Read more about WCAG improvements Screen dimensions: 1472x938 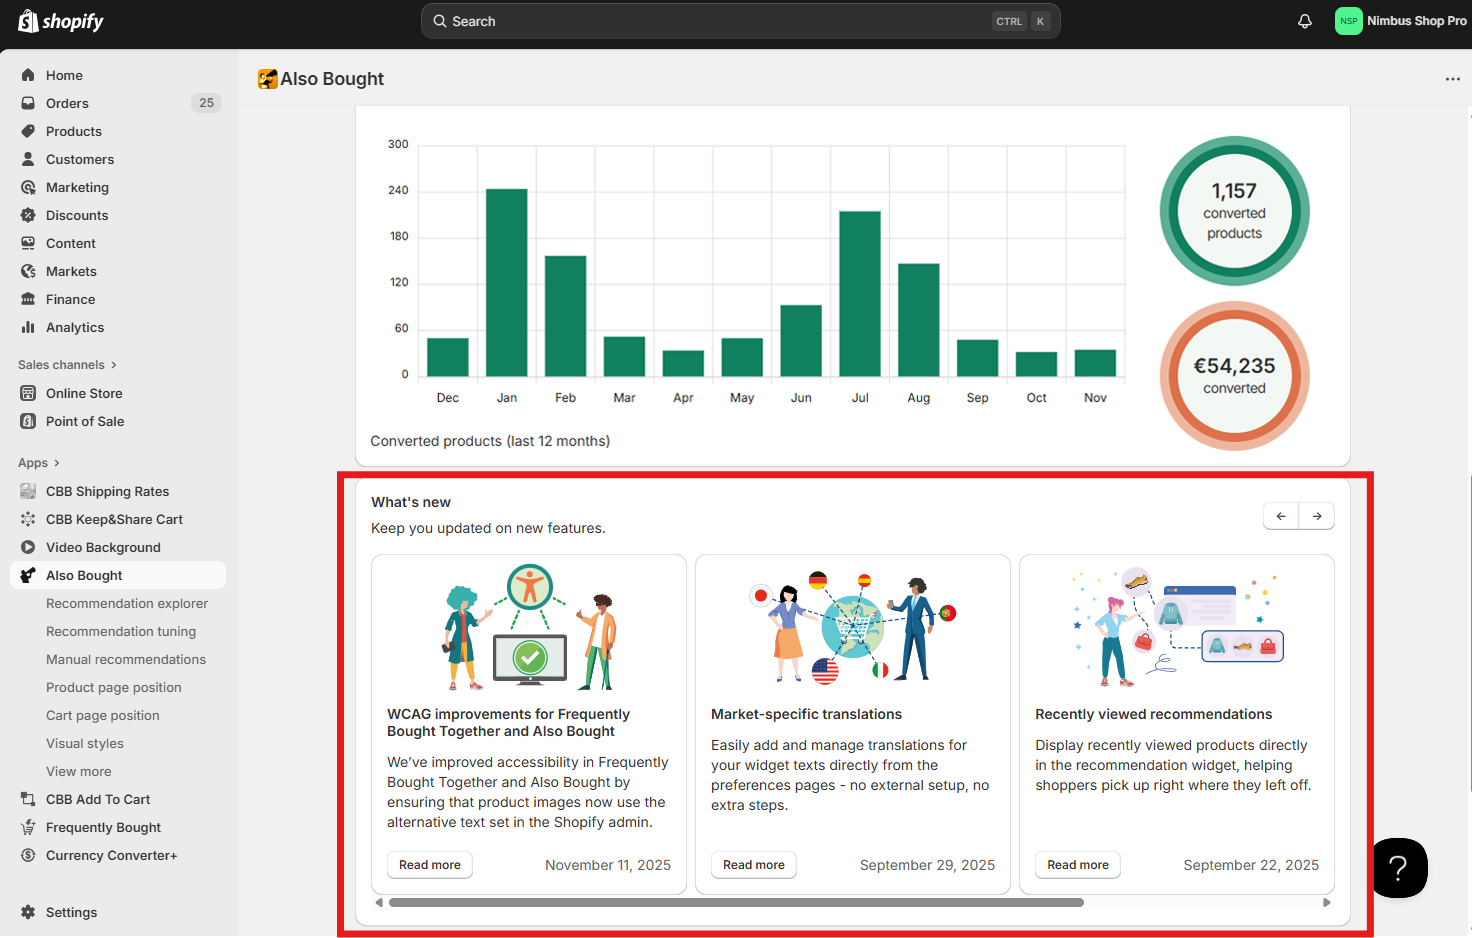[430, 865]
